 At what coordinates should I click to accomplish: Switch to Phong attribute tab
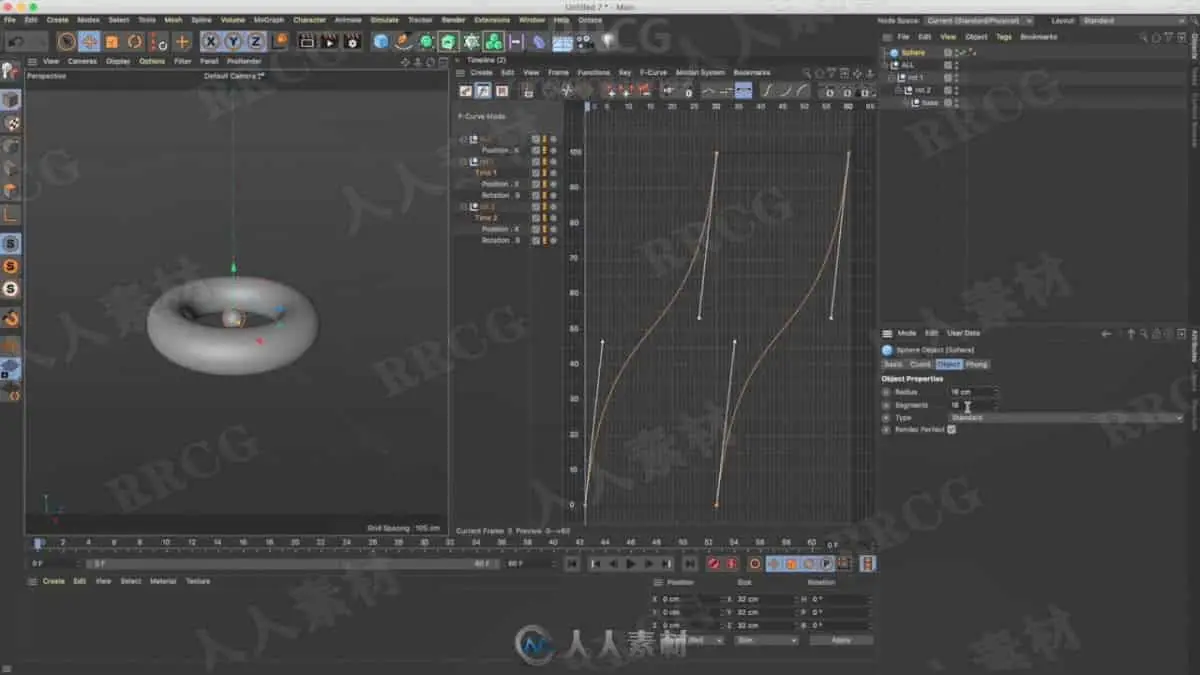coord(976,364)
